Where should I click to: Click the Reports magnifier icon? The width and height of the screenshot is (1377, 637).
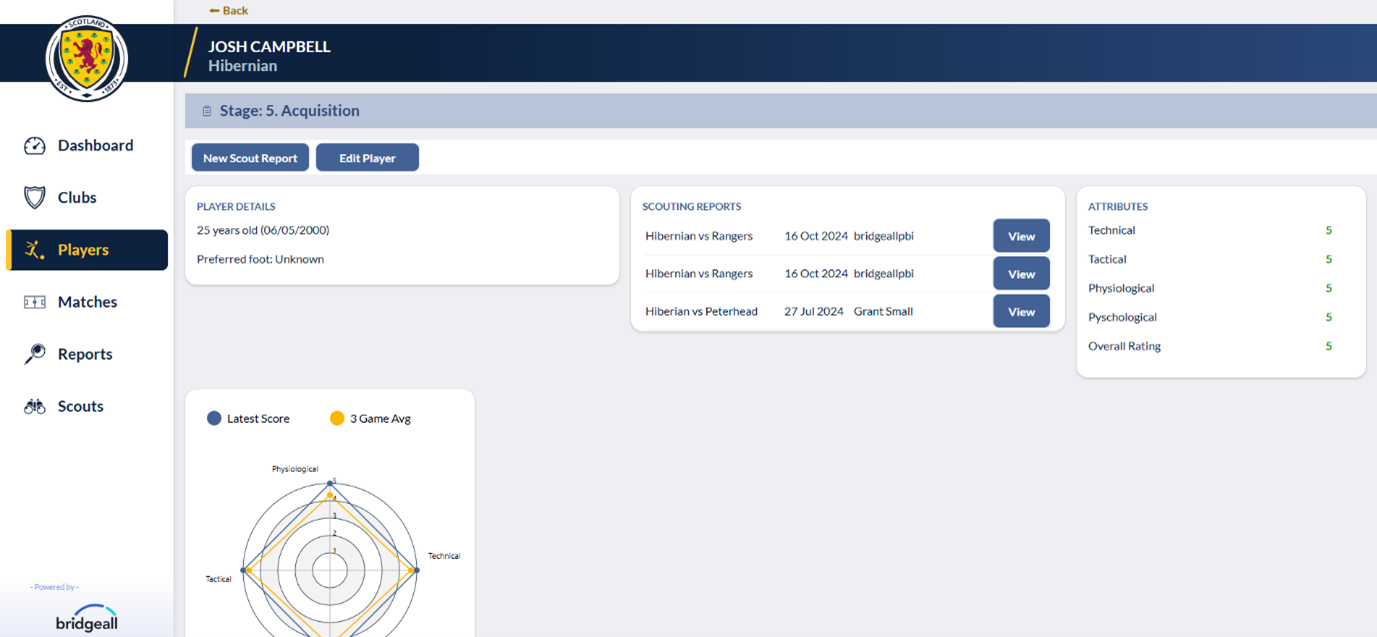pyautogui.click(x=35, y=354)
